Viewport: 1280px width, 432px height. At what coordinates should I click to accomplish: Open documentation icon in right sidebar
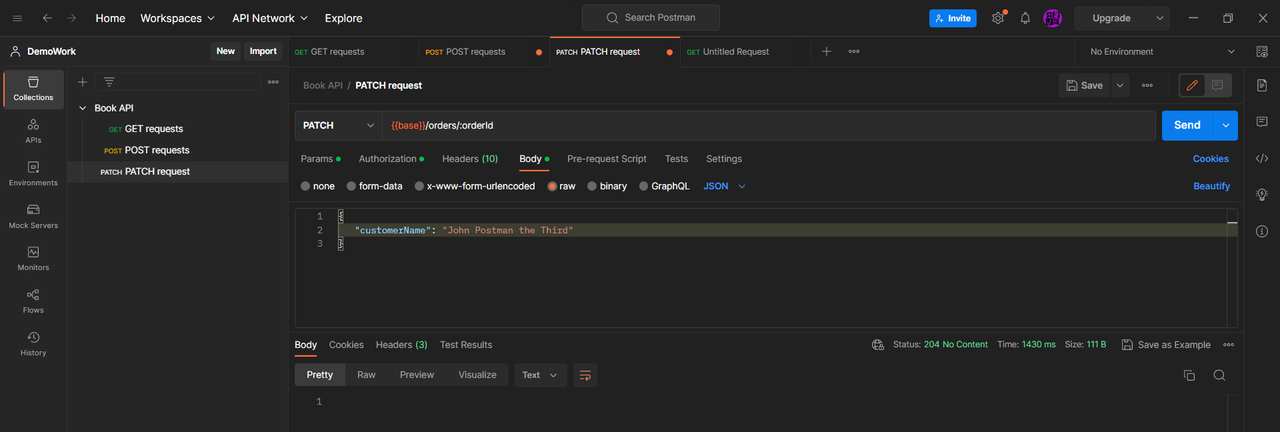click(1262, 86)
